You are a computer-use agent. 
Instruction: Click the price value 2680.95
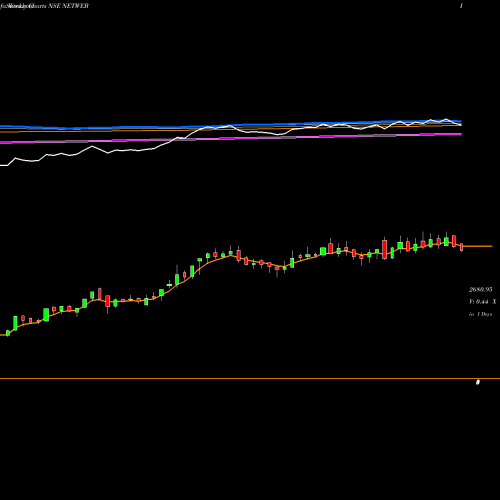point(480,289)
